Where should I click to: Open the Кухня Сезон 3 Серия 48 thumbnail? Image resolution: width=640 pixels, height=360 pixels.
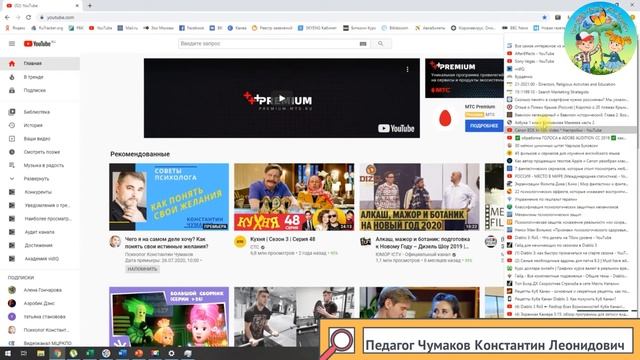point(294,197)
